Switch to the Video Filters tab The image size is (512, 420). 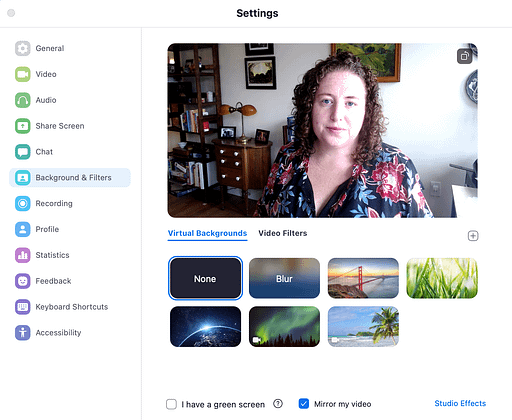pos(283,233)
